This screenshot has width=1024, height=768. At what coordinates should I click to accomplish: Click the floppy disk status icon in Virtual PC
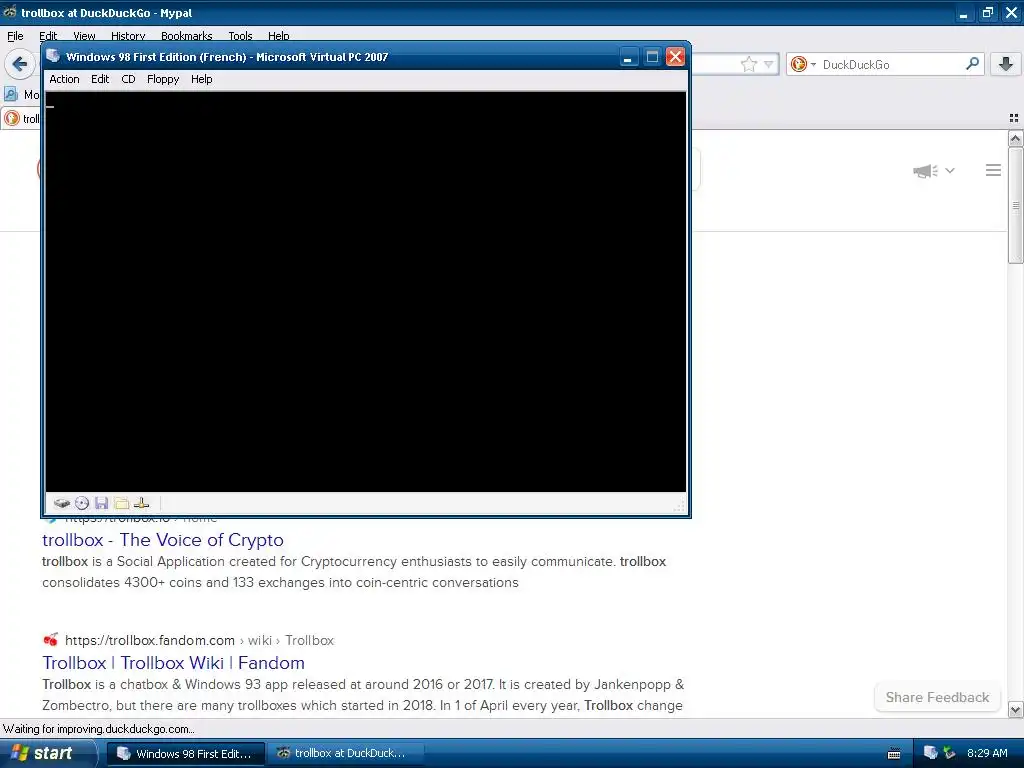pos(101,503)
